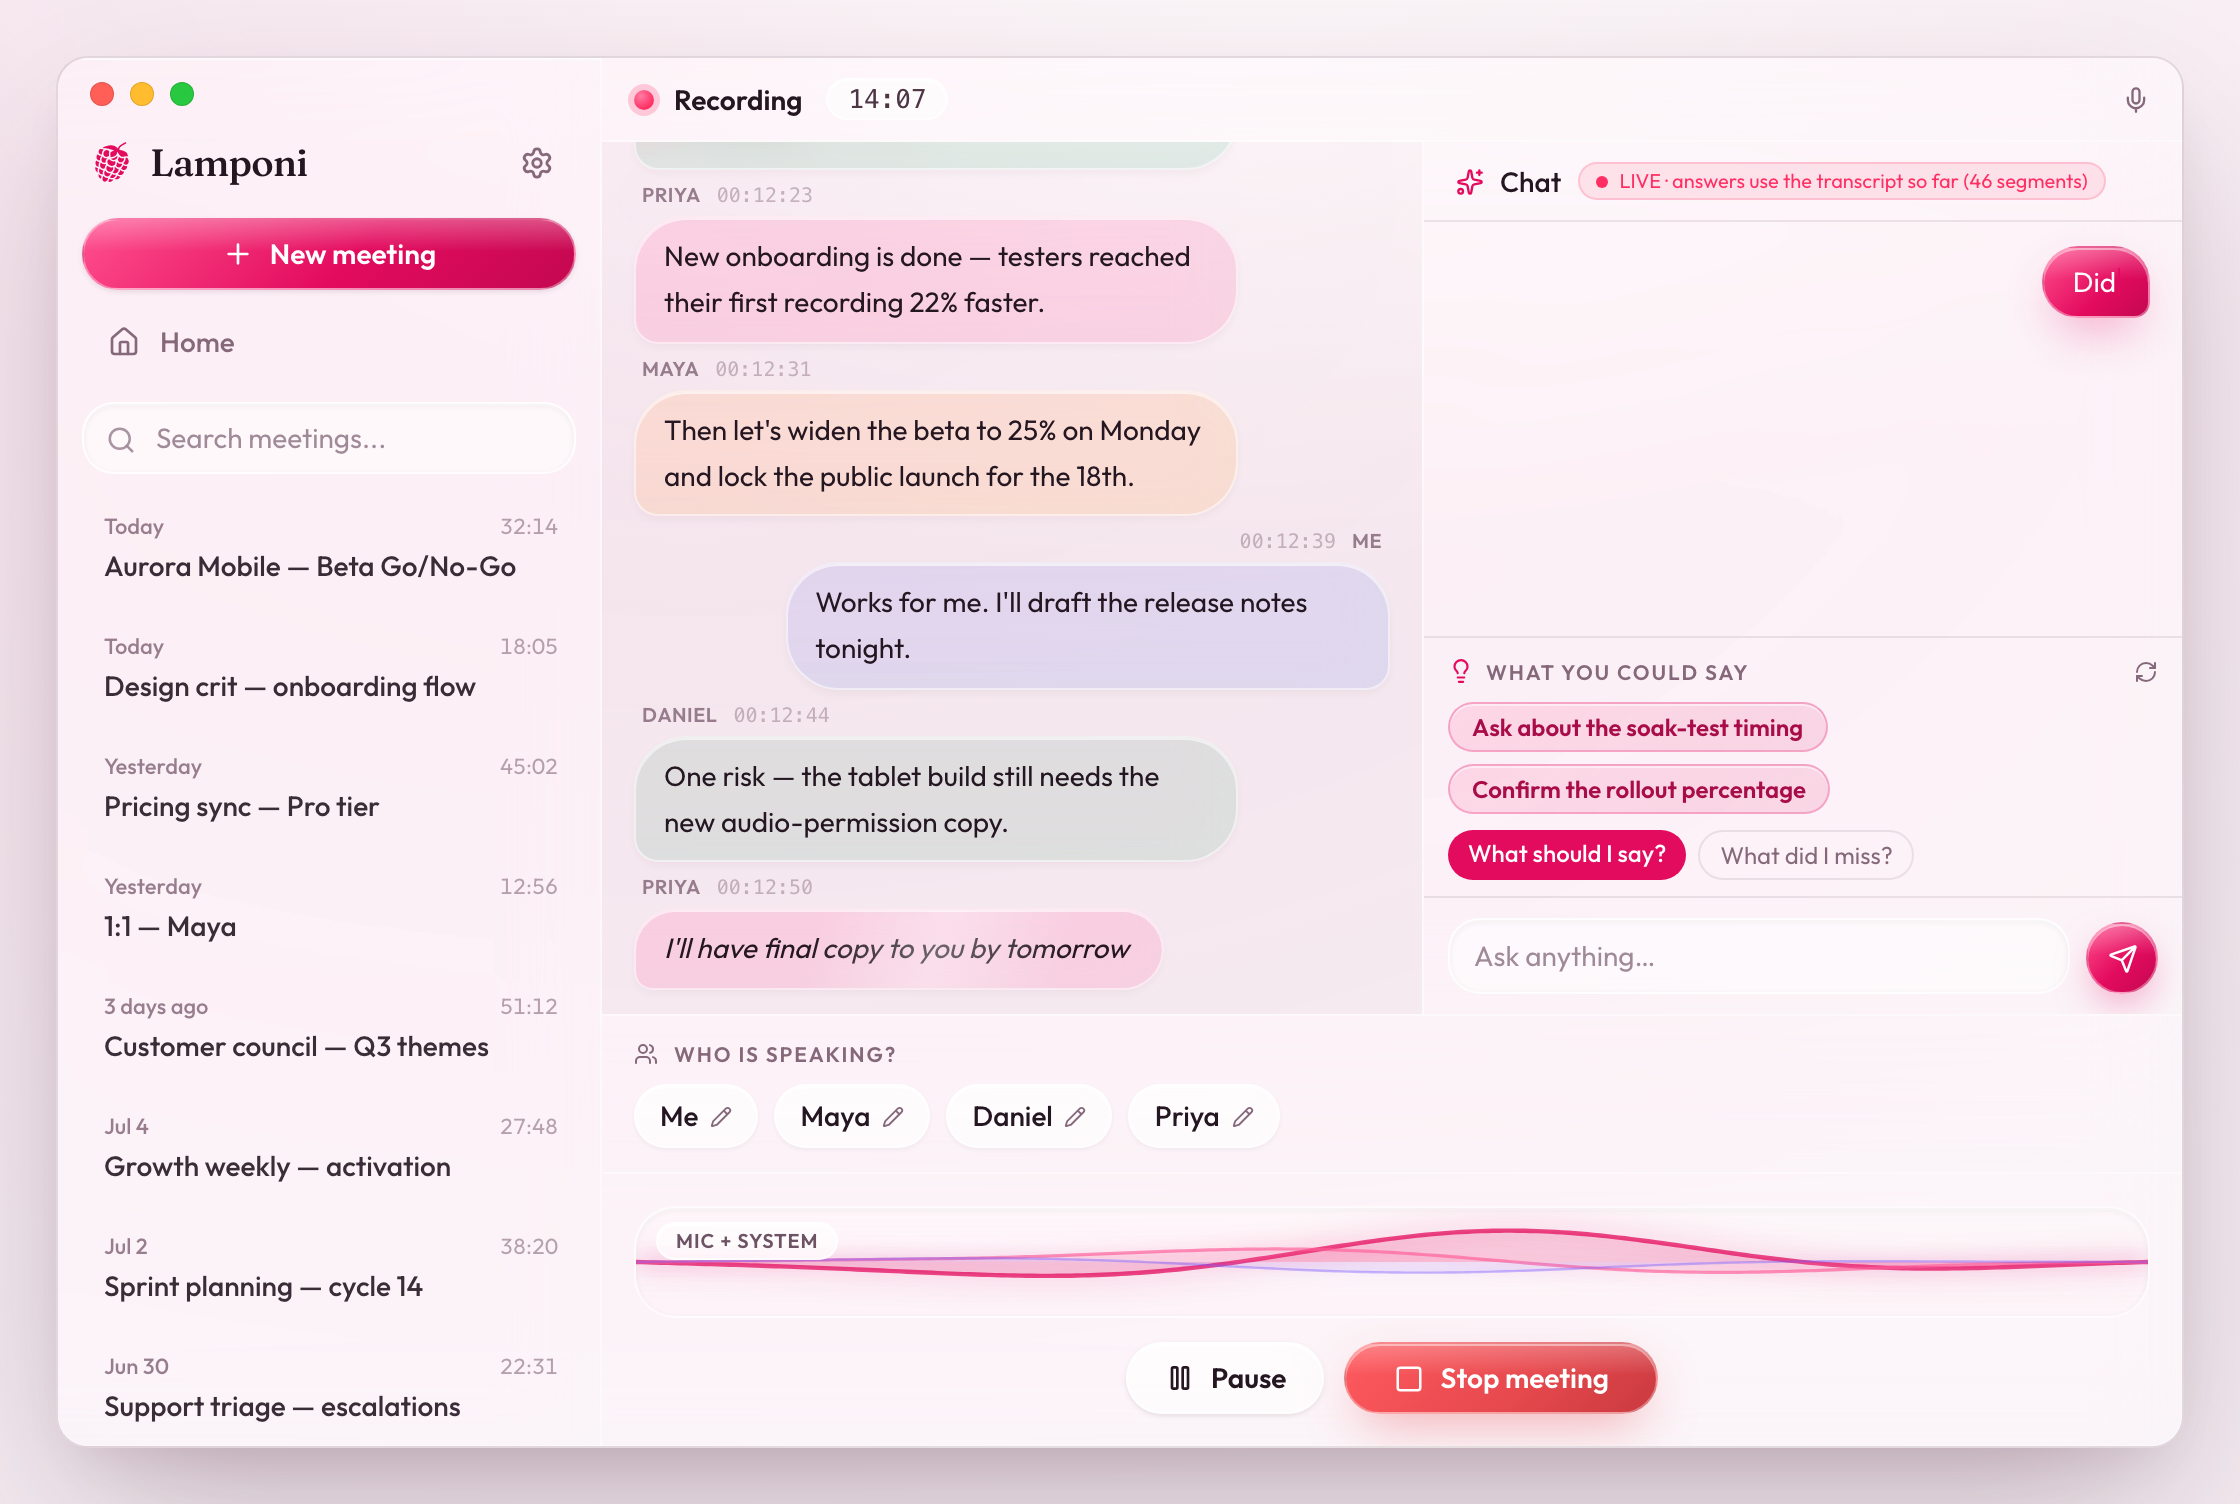Click the pause bars icon
Viewport: 2240px width, 1504px height.
[x=1180, y=1378]
